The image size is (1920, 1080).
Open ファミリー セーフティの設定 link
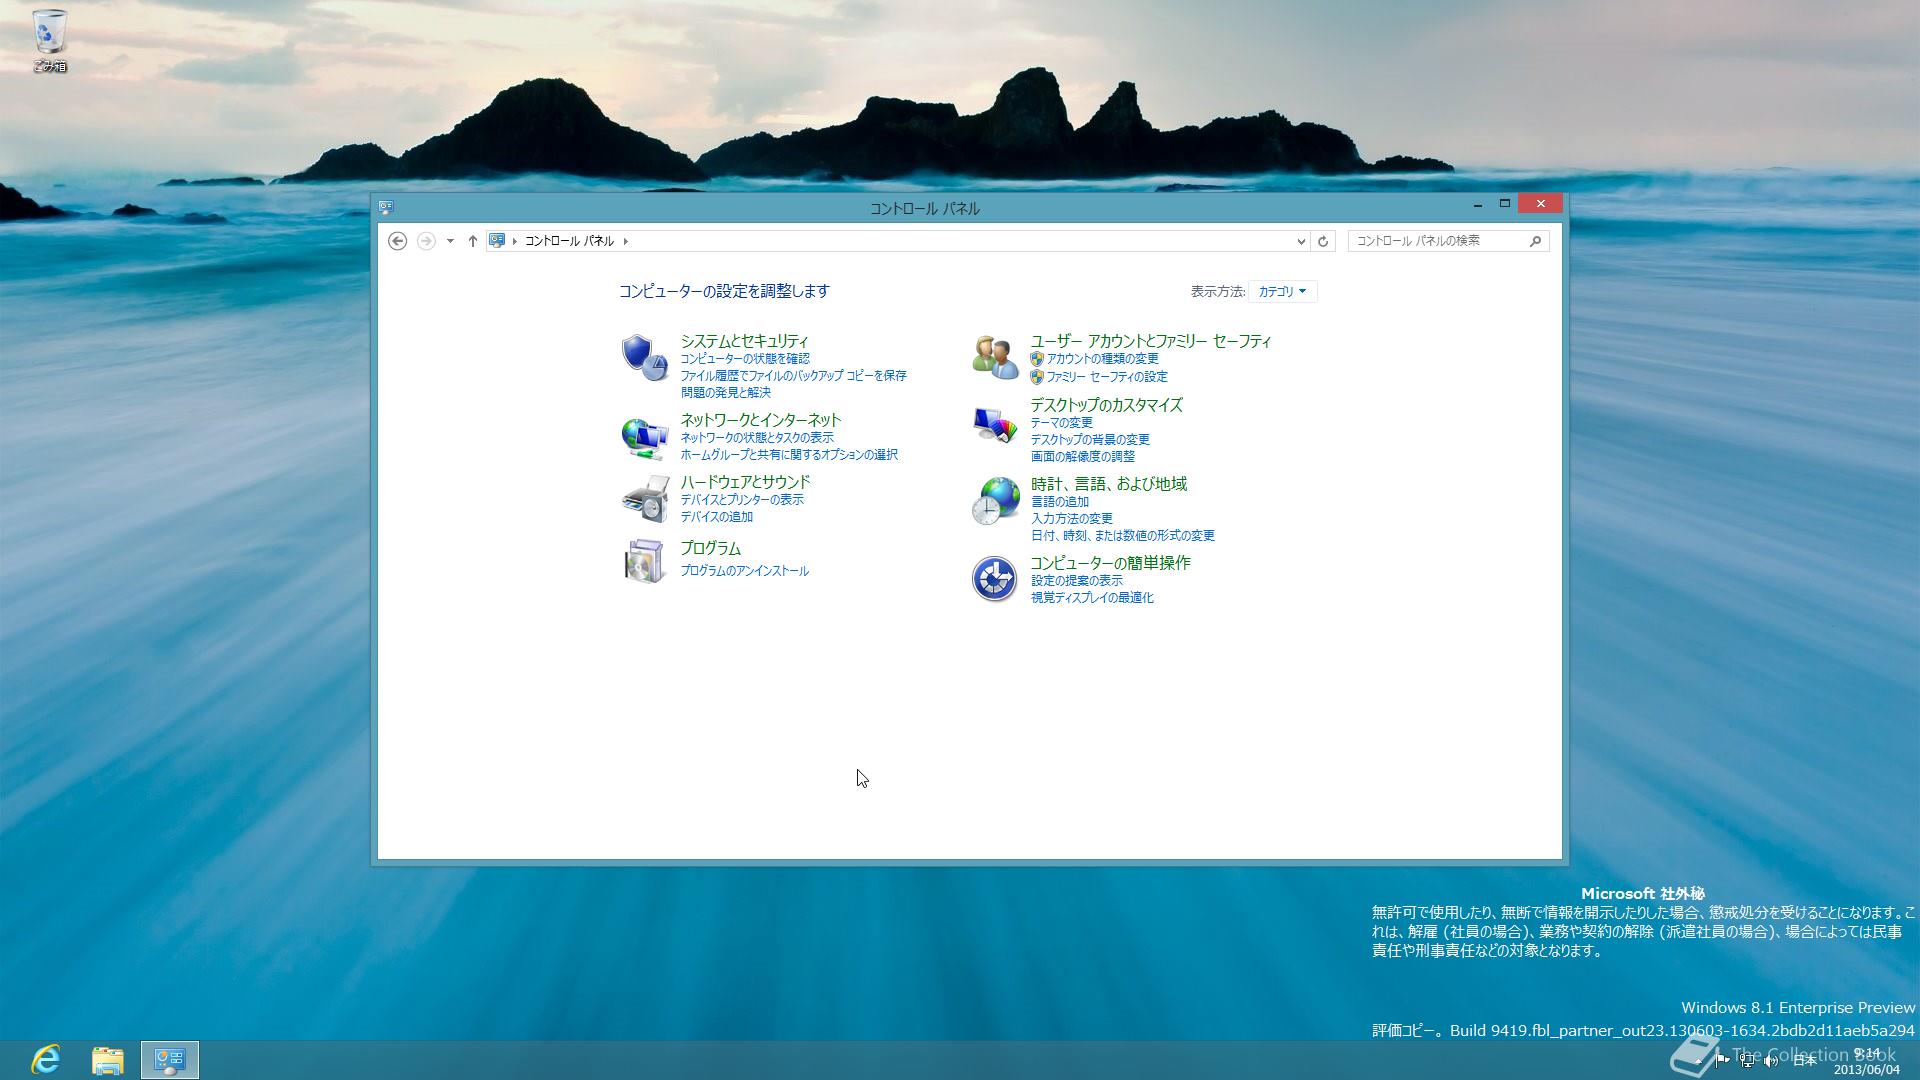coord(1106,376)
